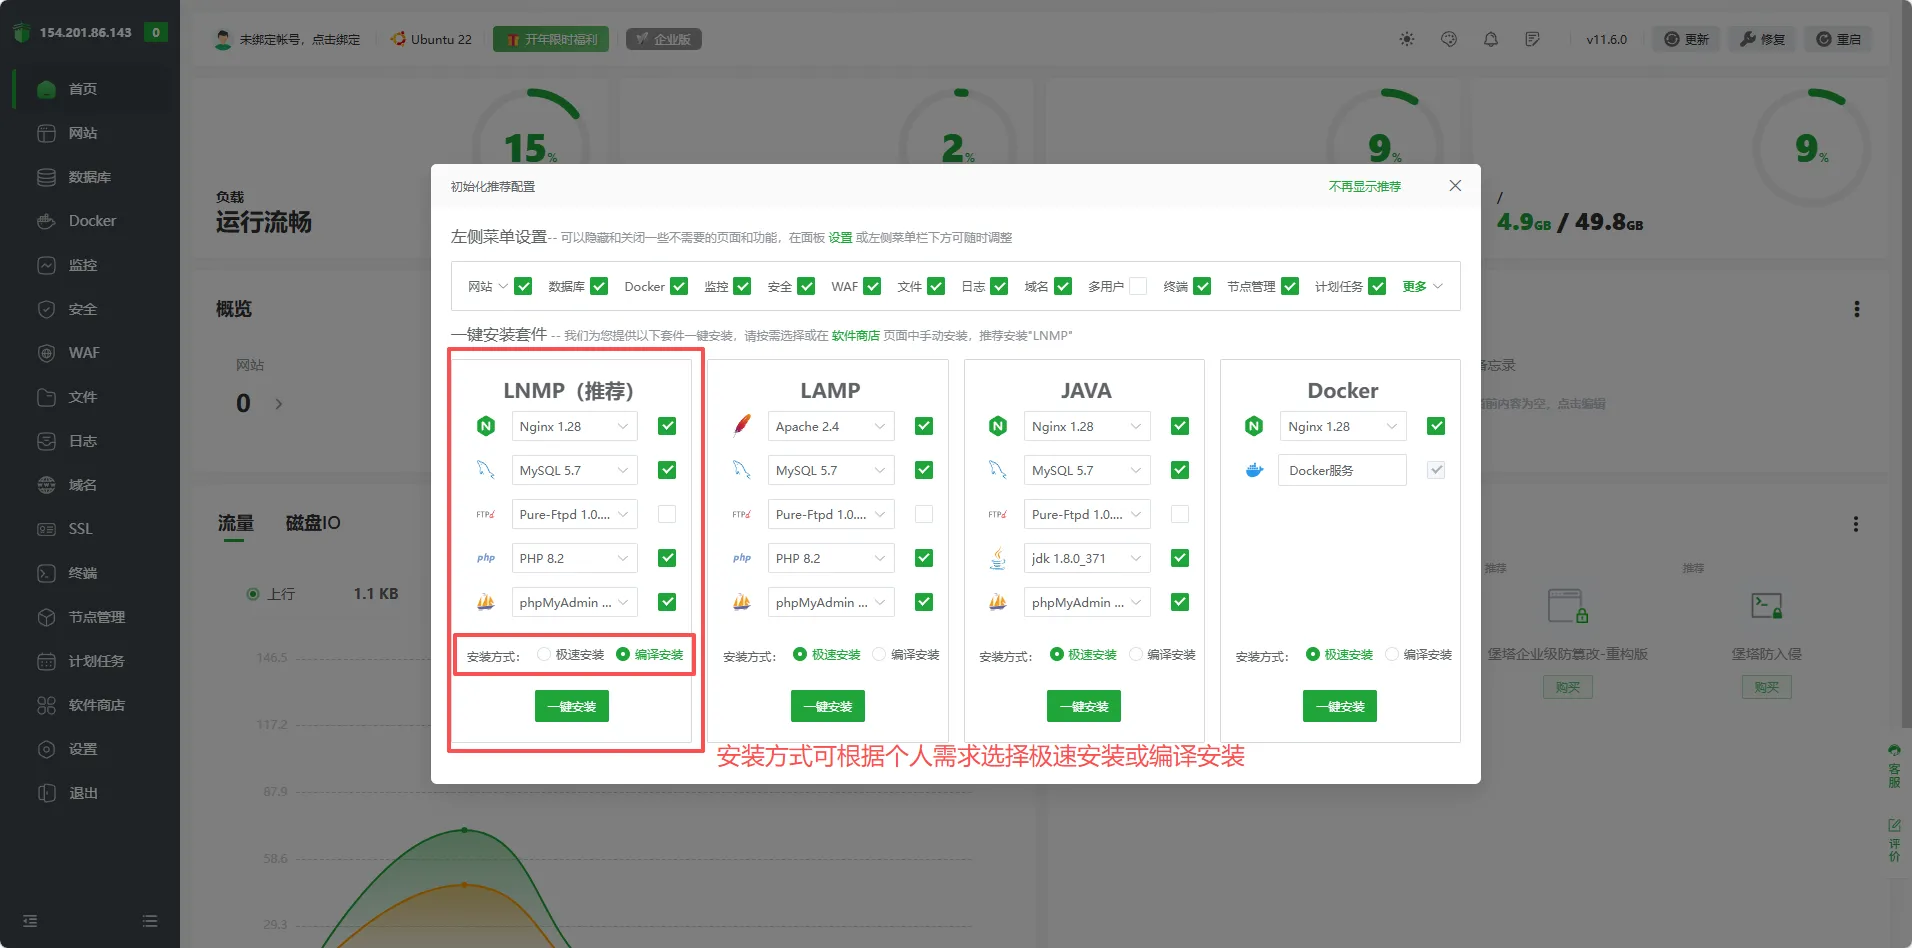Open 首页 in the sidebar menu

click(x=82, y=89)
